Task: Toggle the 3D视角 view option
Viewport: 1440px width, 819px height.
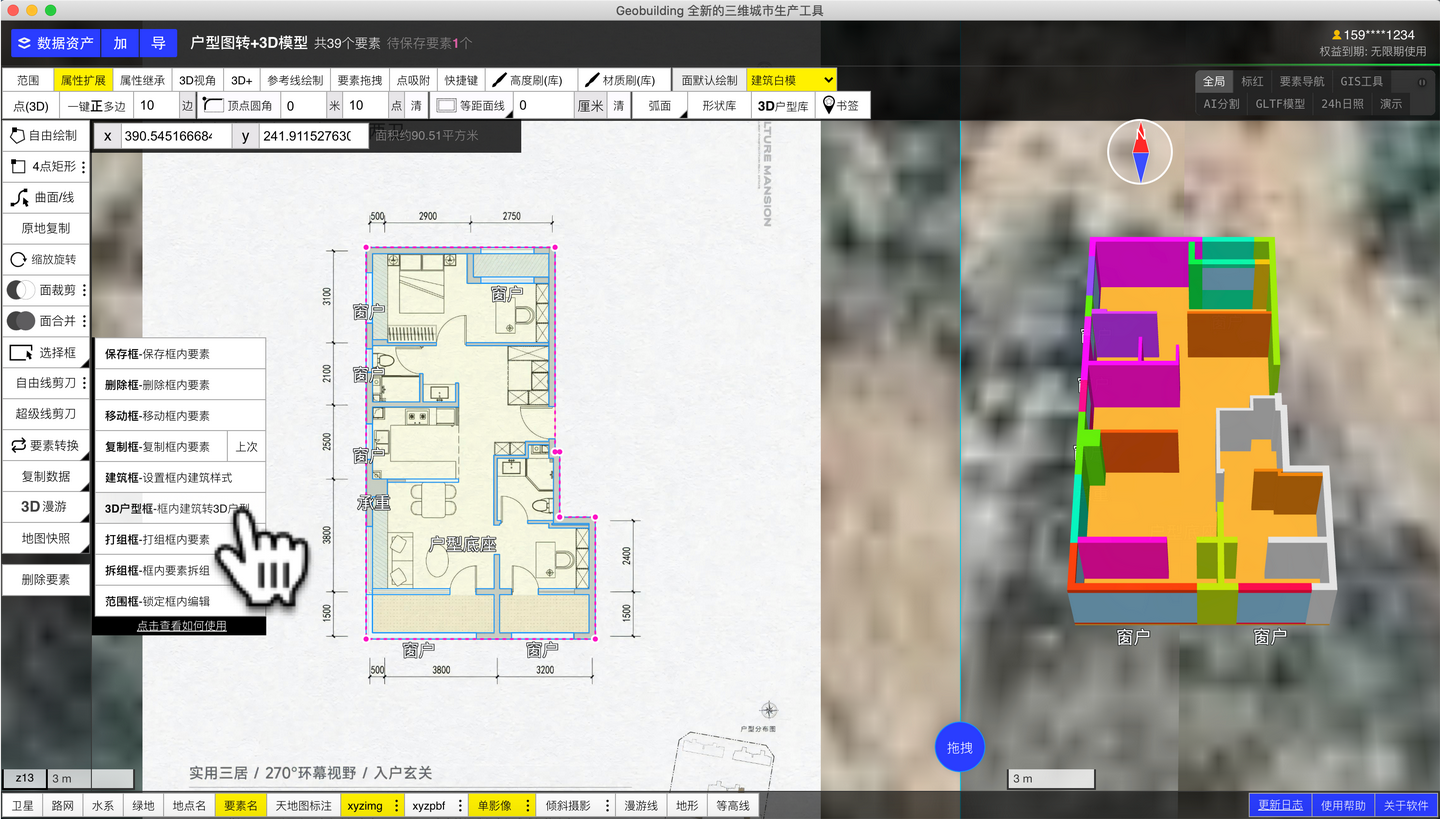Action: [197, 80]
